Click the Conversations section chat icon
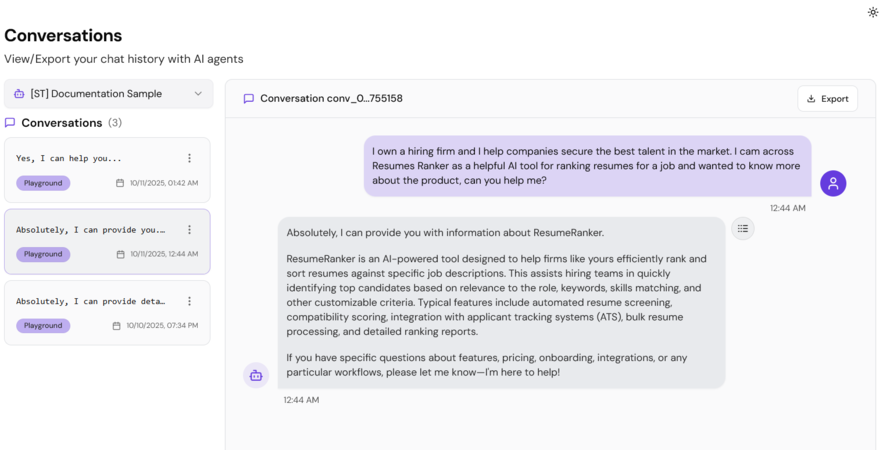 (10, 123)
